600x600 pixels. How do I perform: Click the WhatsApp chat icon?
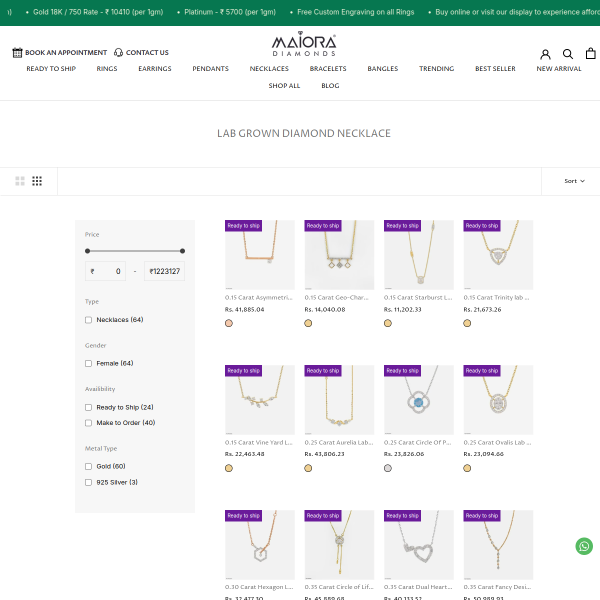point(584,546)
